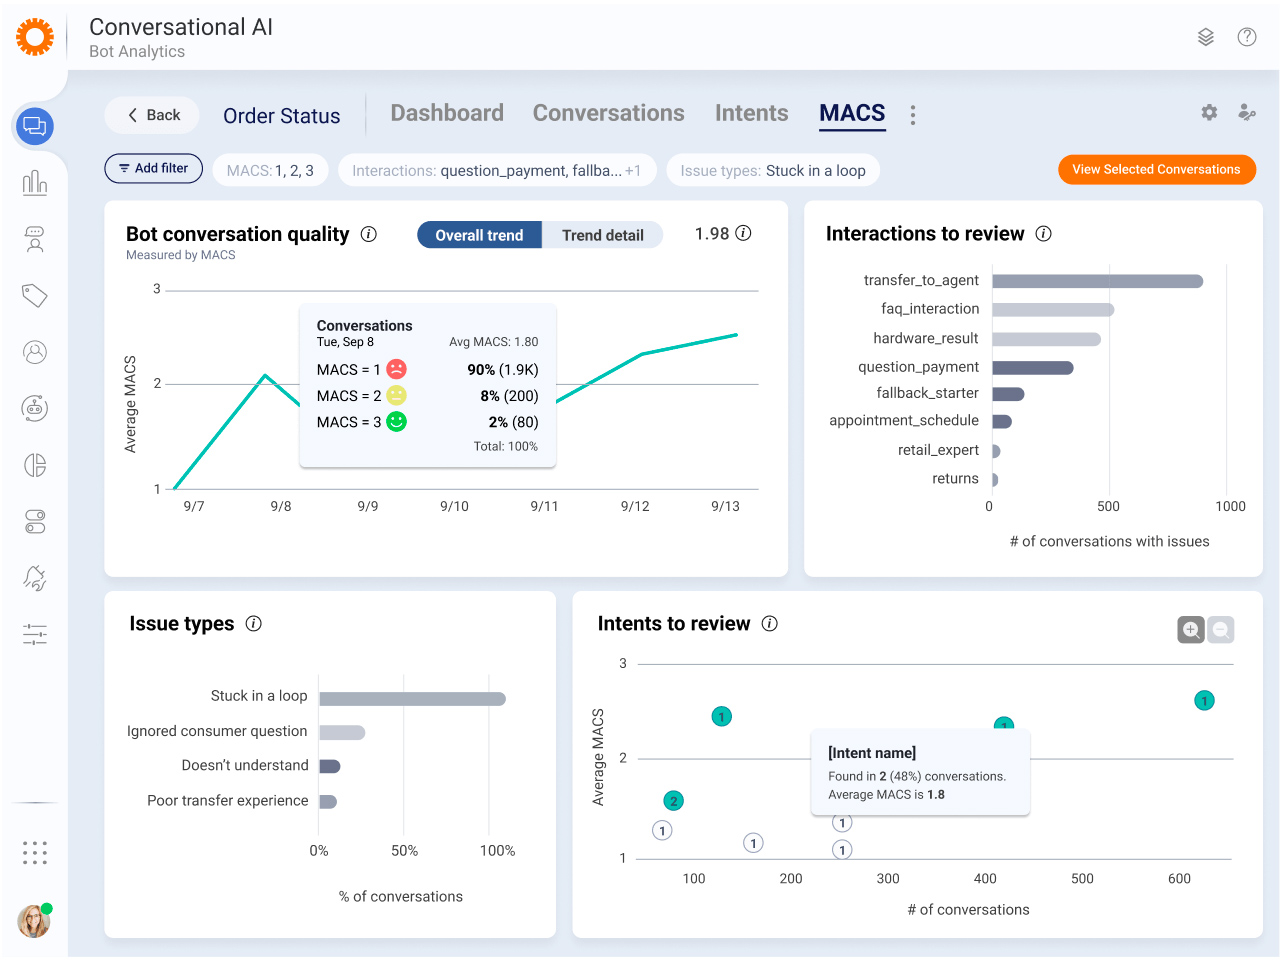Open the tag icon in left sidebar

click(35, 295)
